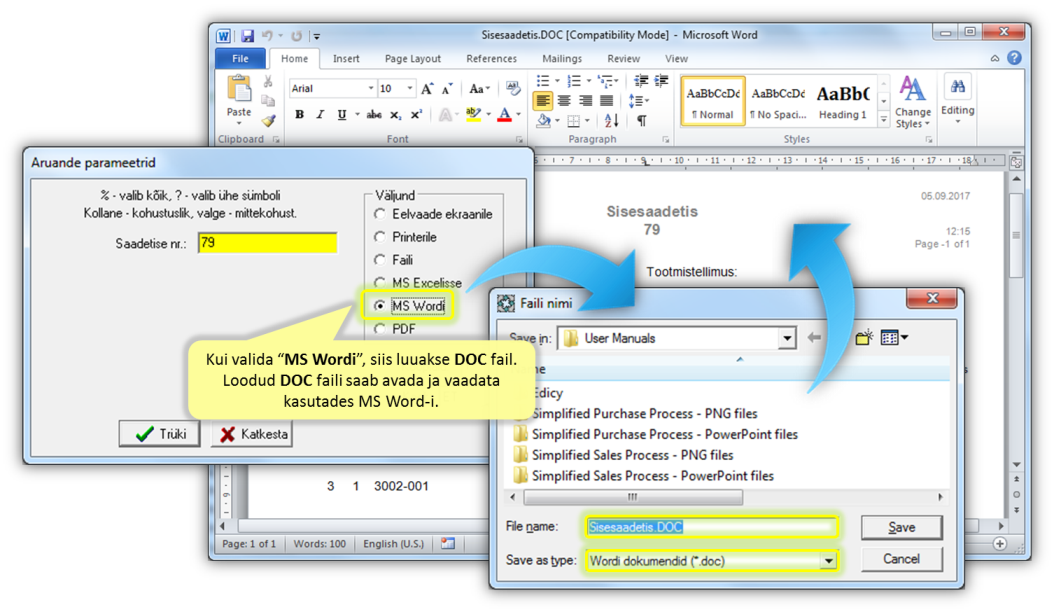Center text in Paragraph group
This screenshot has height=612, width=1054.
tap(564, 101)
